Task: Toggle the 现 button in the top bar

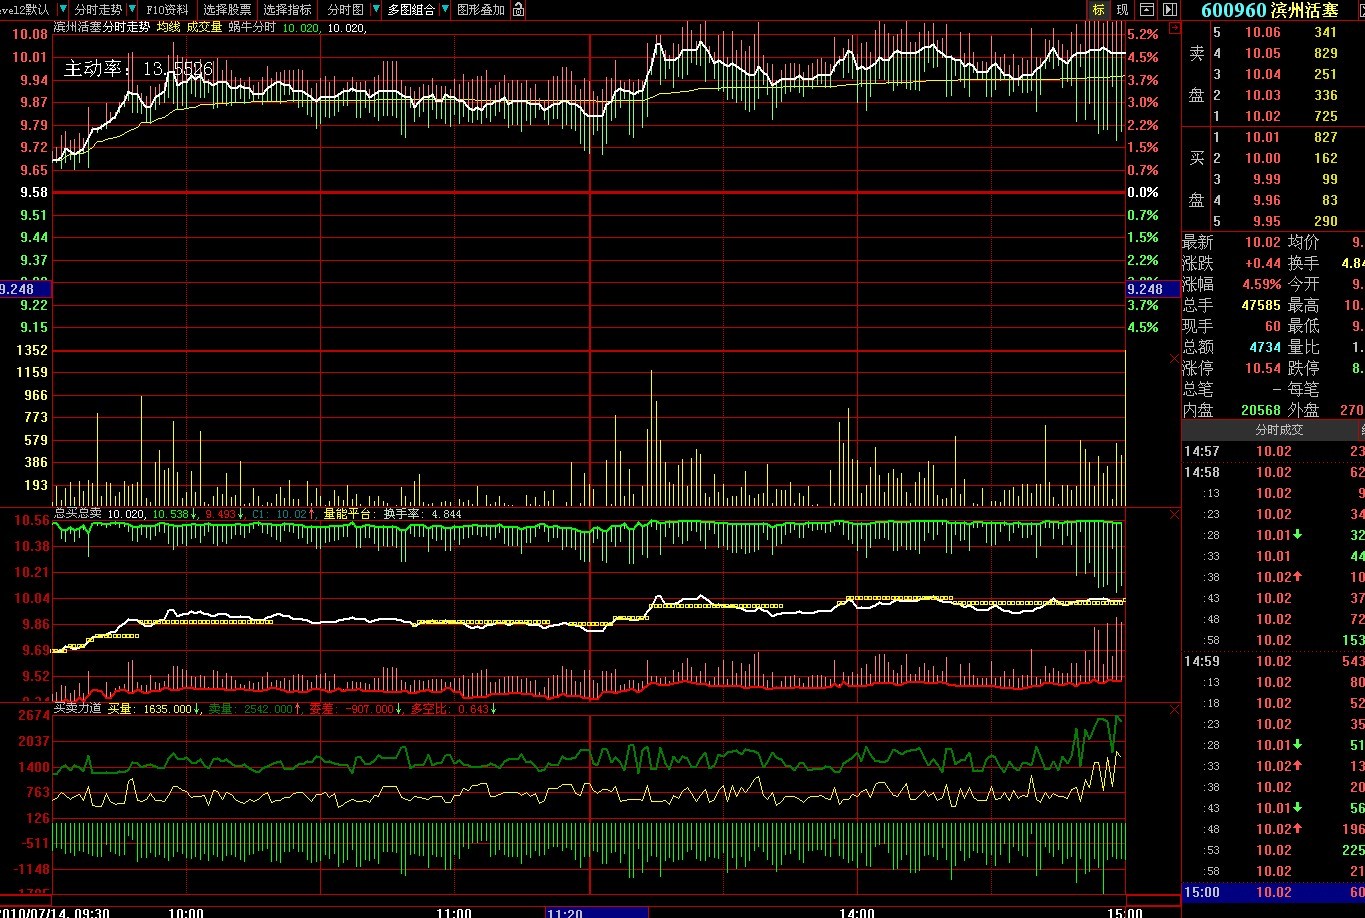Action: coord(1123,10)
